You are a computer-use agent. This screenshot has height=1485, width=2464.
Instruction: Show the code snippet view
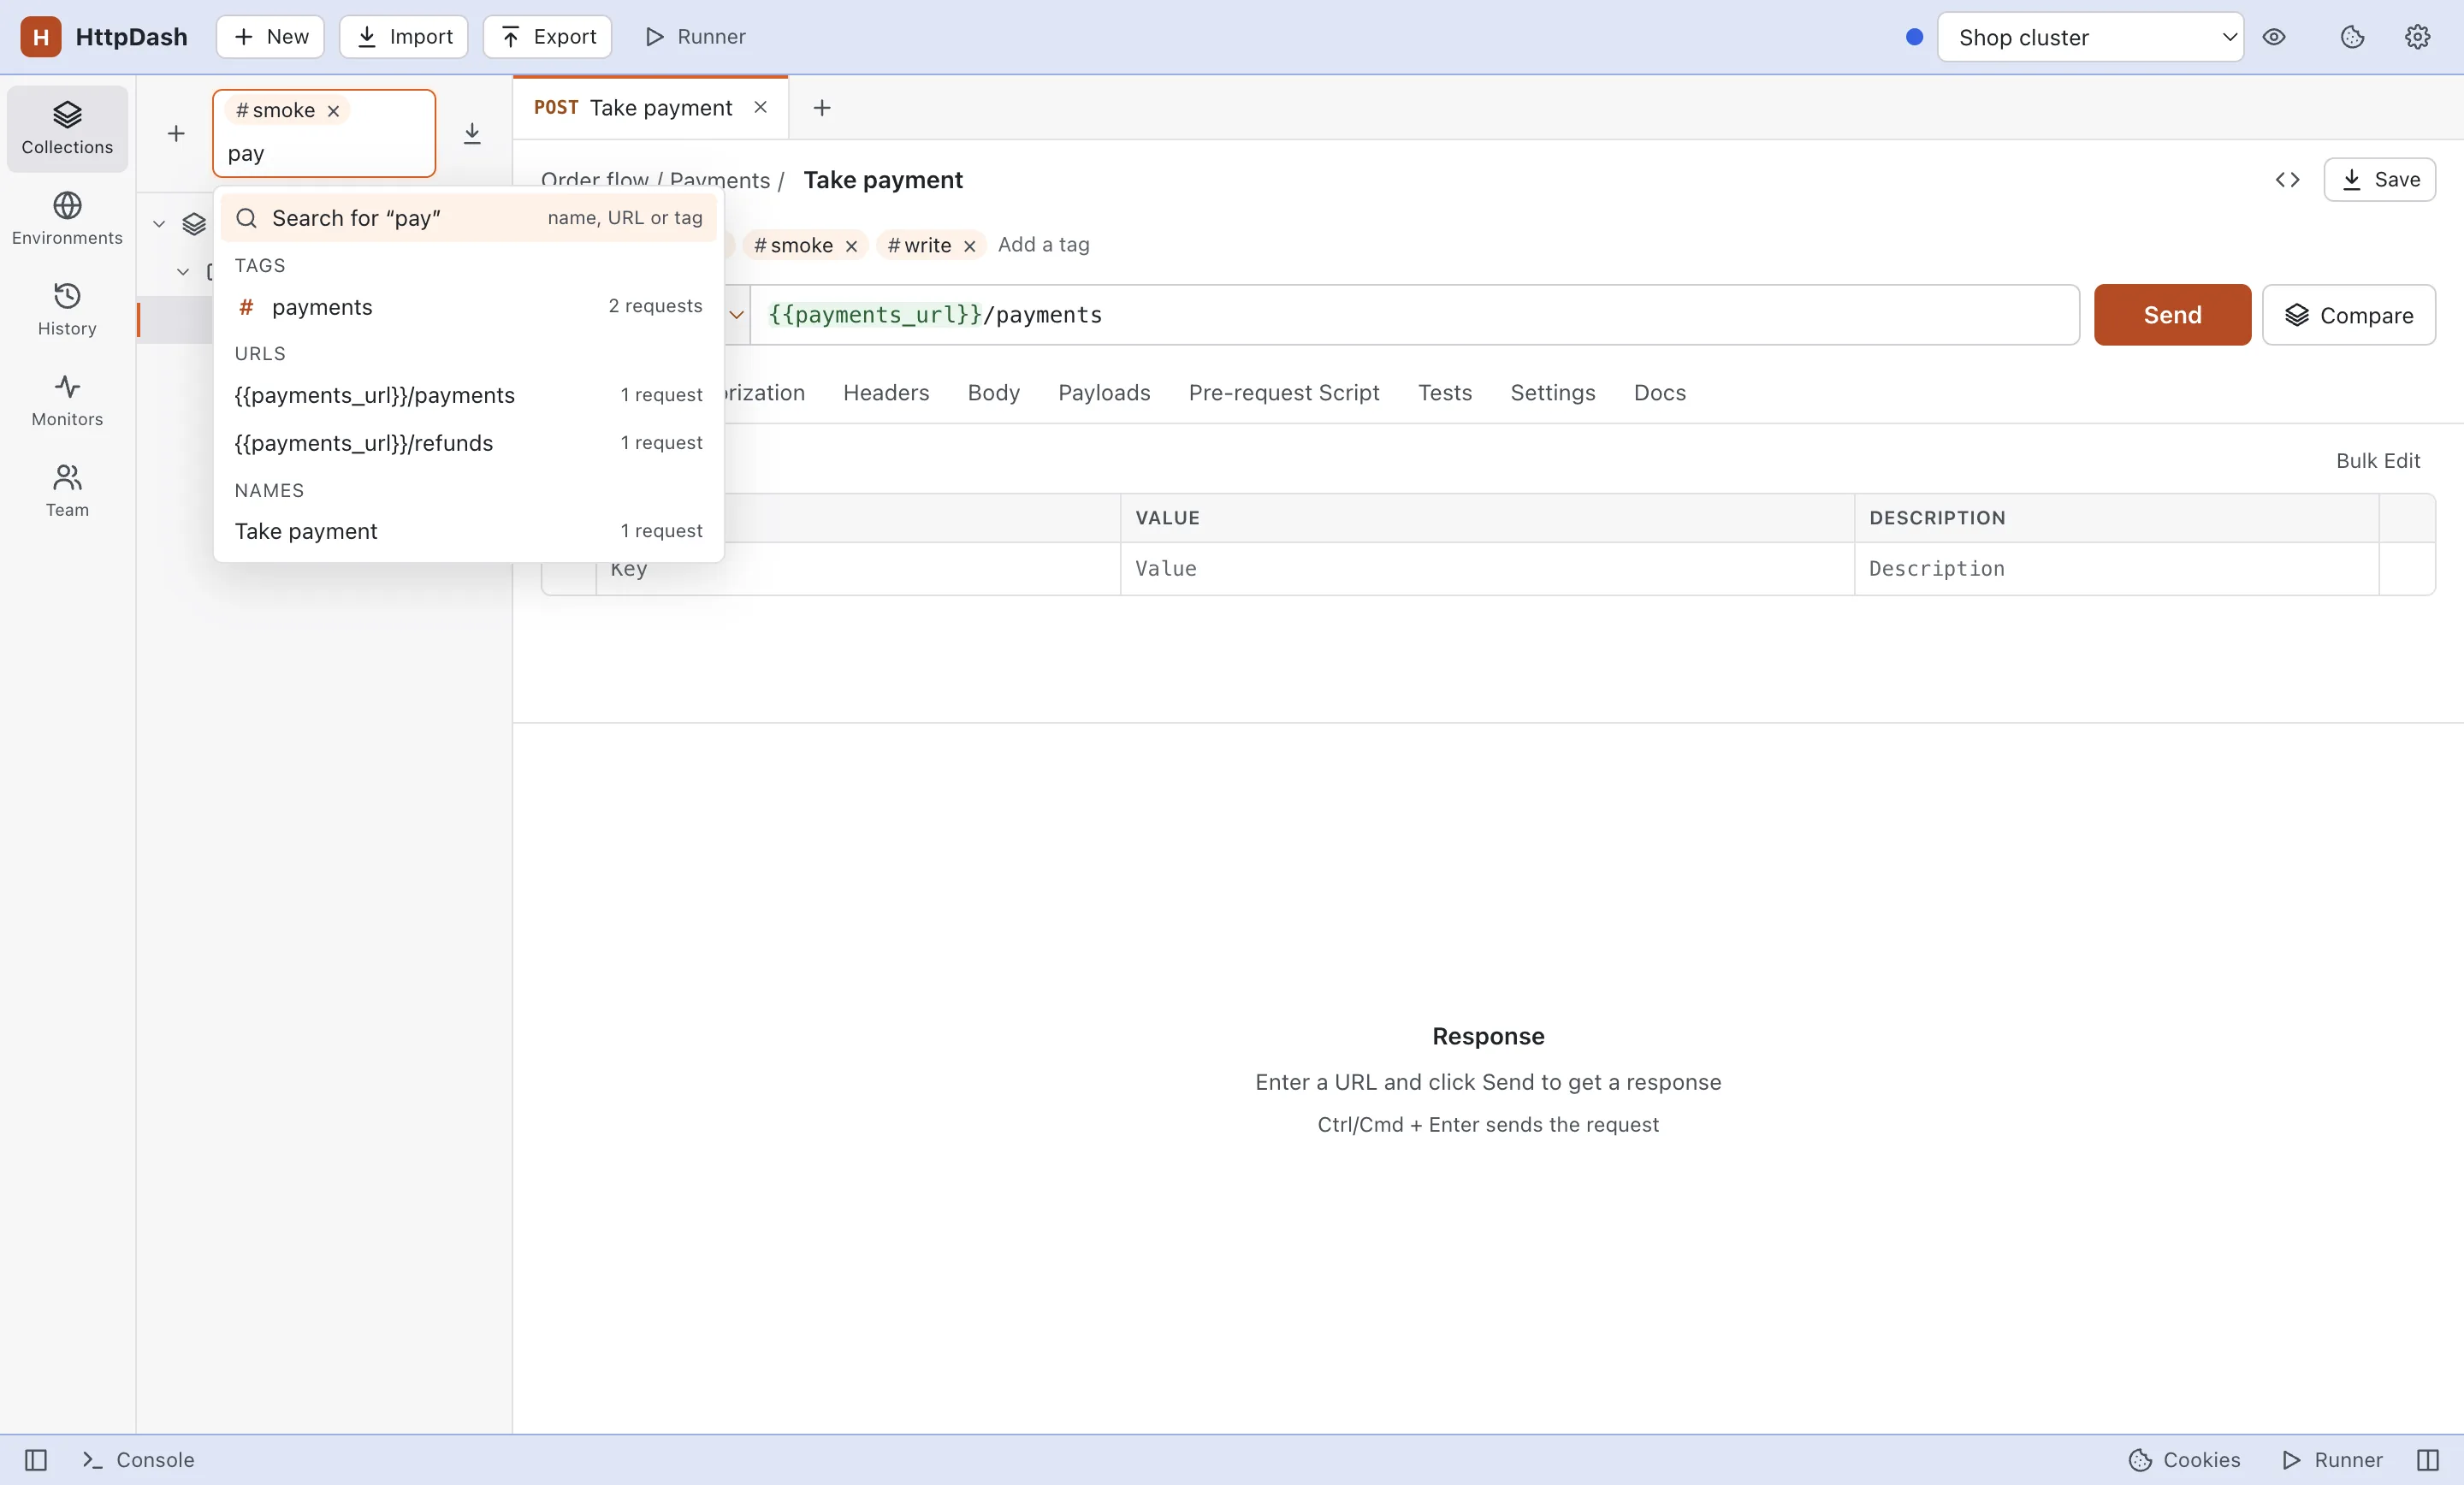[2287, 179]
